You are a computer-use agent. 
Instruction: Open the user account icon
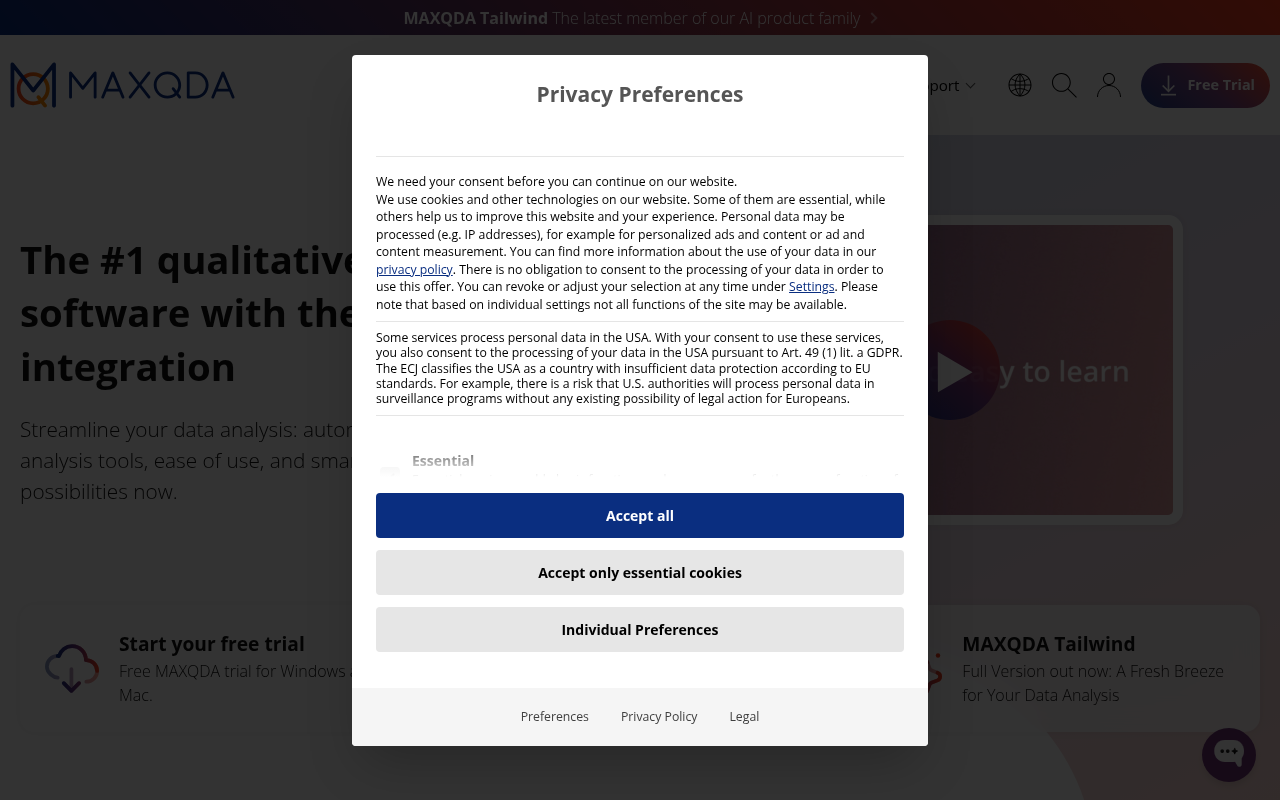coord(1109,85)
